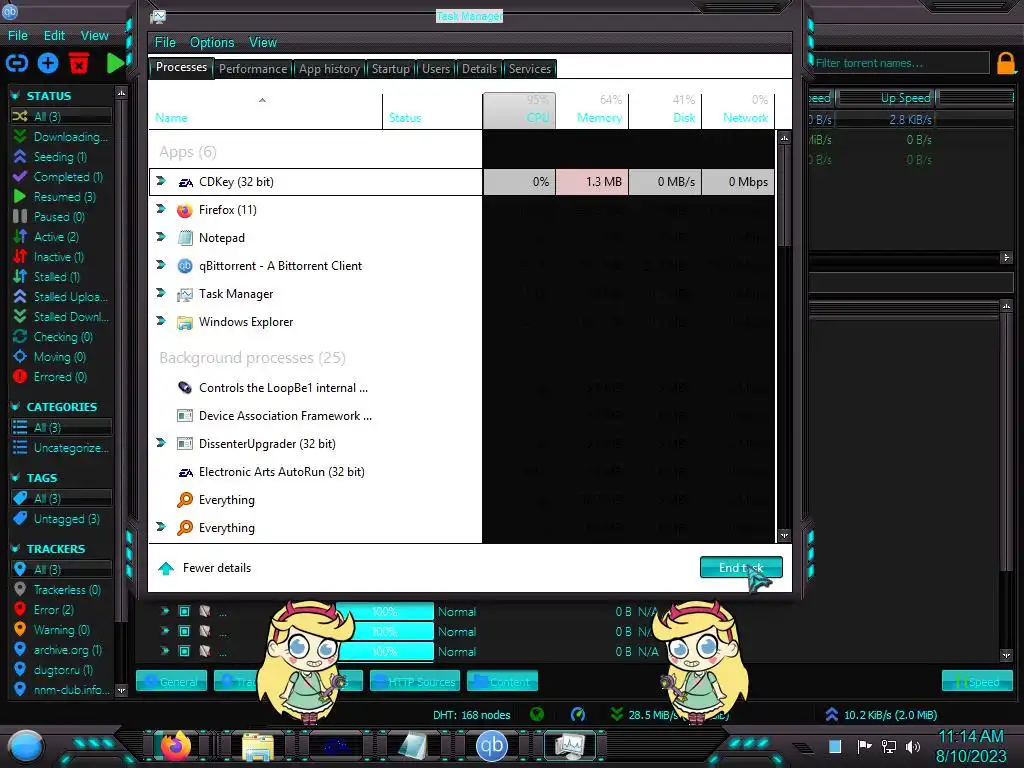This screenshot has width=1024, height=768.
Task: Click the red delete torrent trash icon
Action: pos(79,63)
